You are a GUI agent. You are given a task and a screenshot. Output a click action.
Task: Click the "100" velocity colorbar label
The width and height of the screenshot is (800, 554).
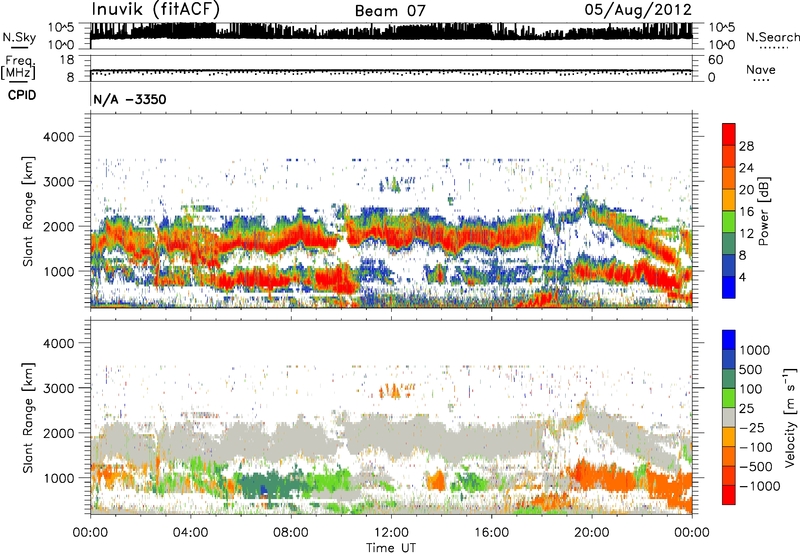pos(751,389)
